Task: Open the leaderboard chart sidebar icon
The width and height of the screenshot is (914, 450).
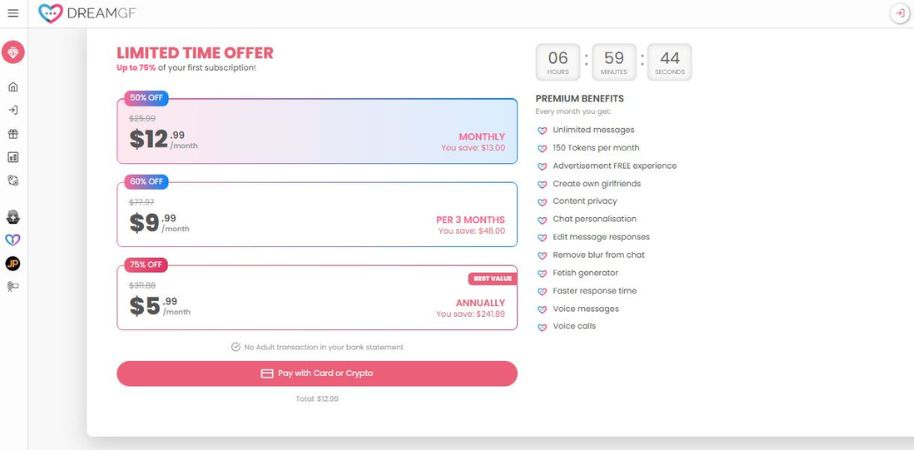Action: click(x=13, y=157)
